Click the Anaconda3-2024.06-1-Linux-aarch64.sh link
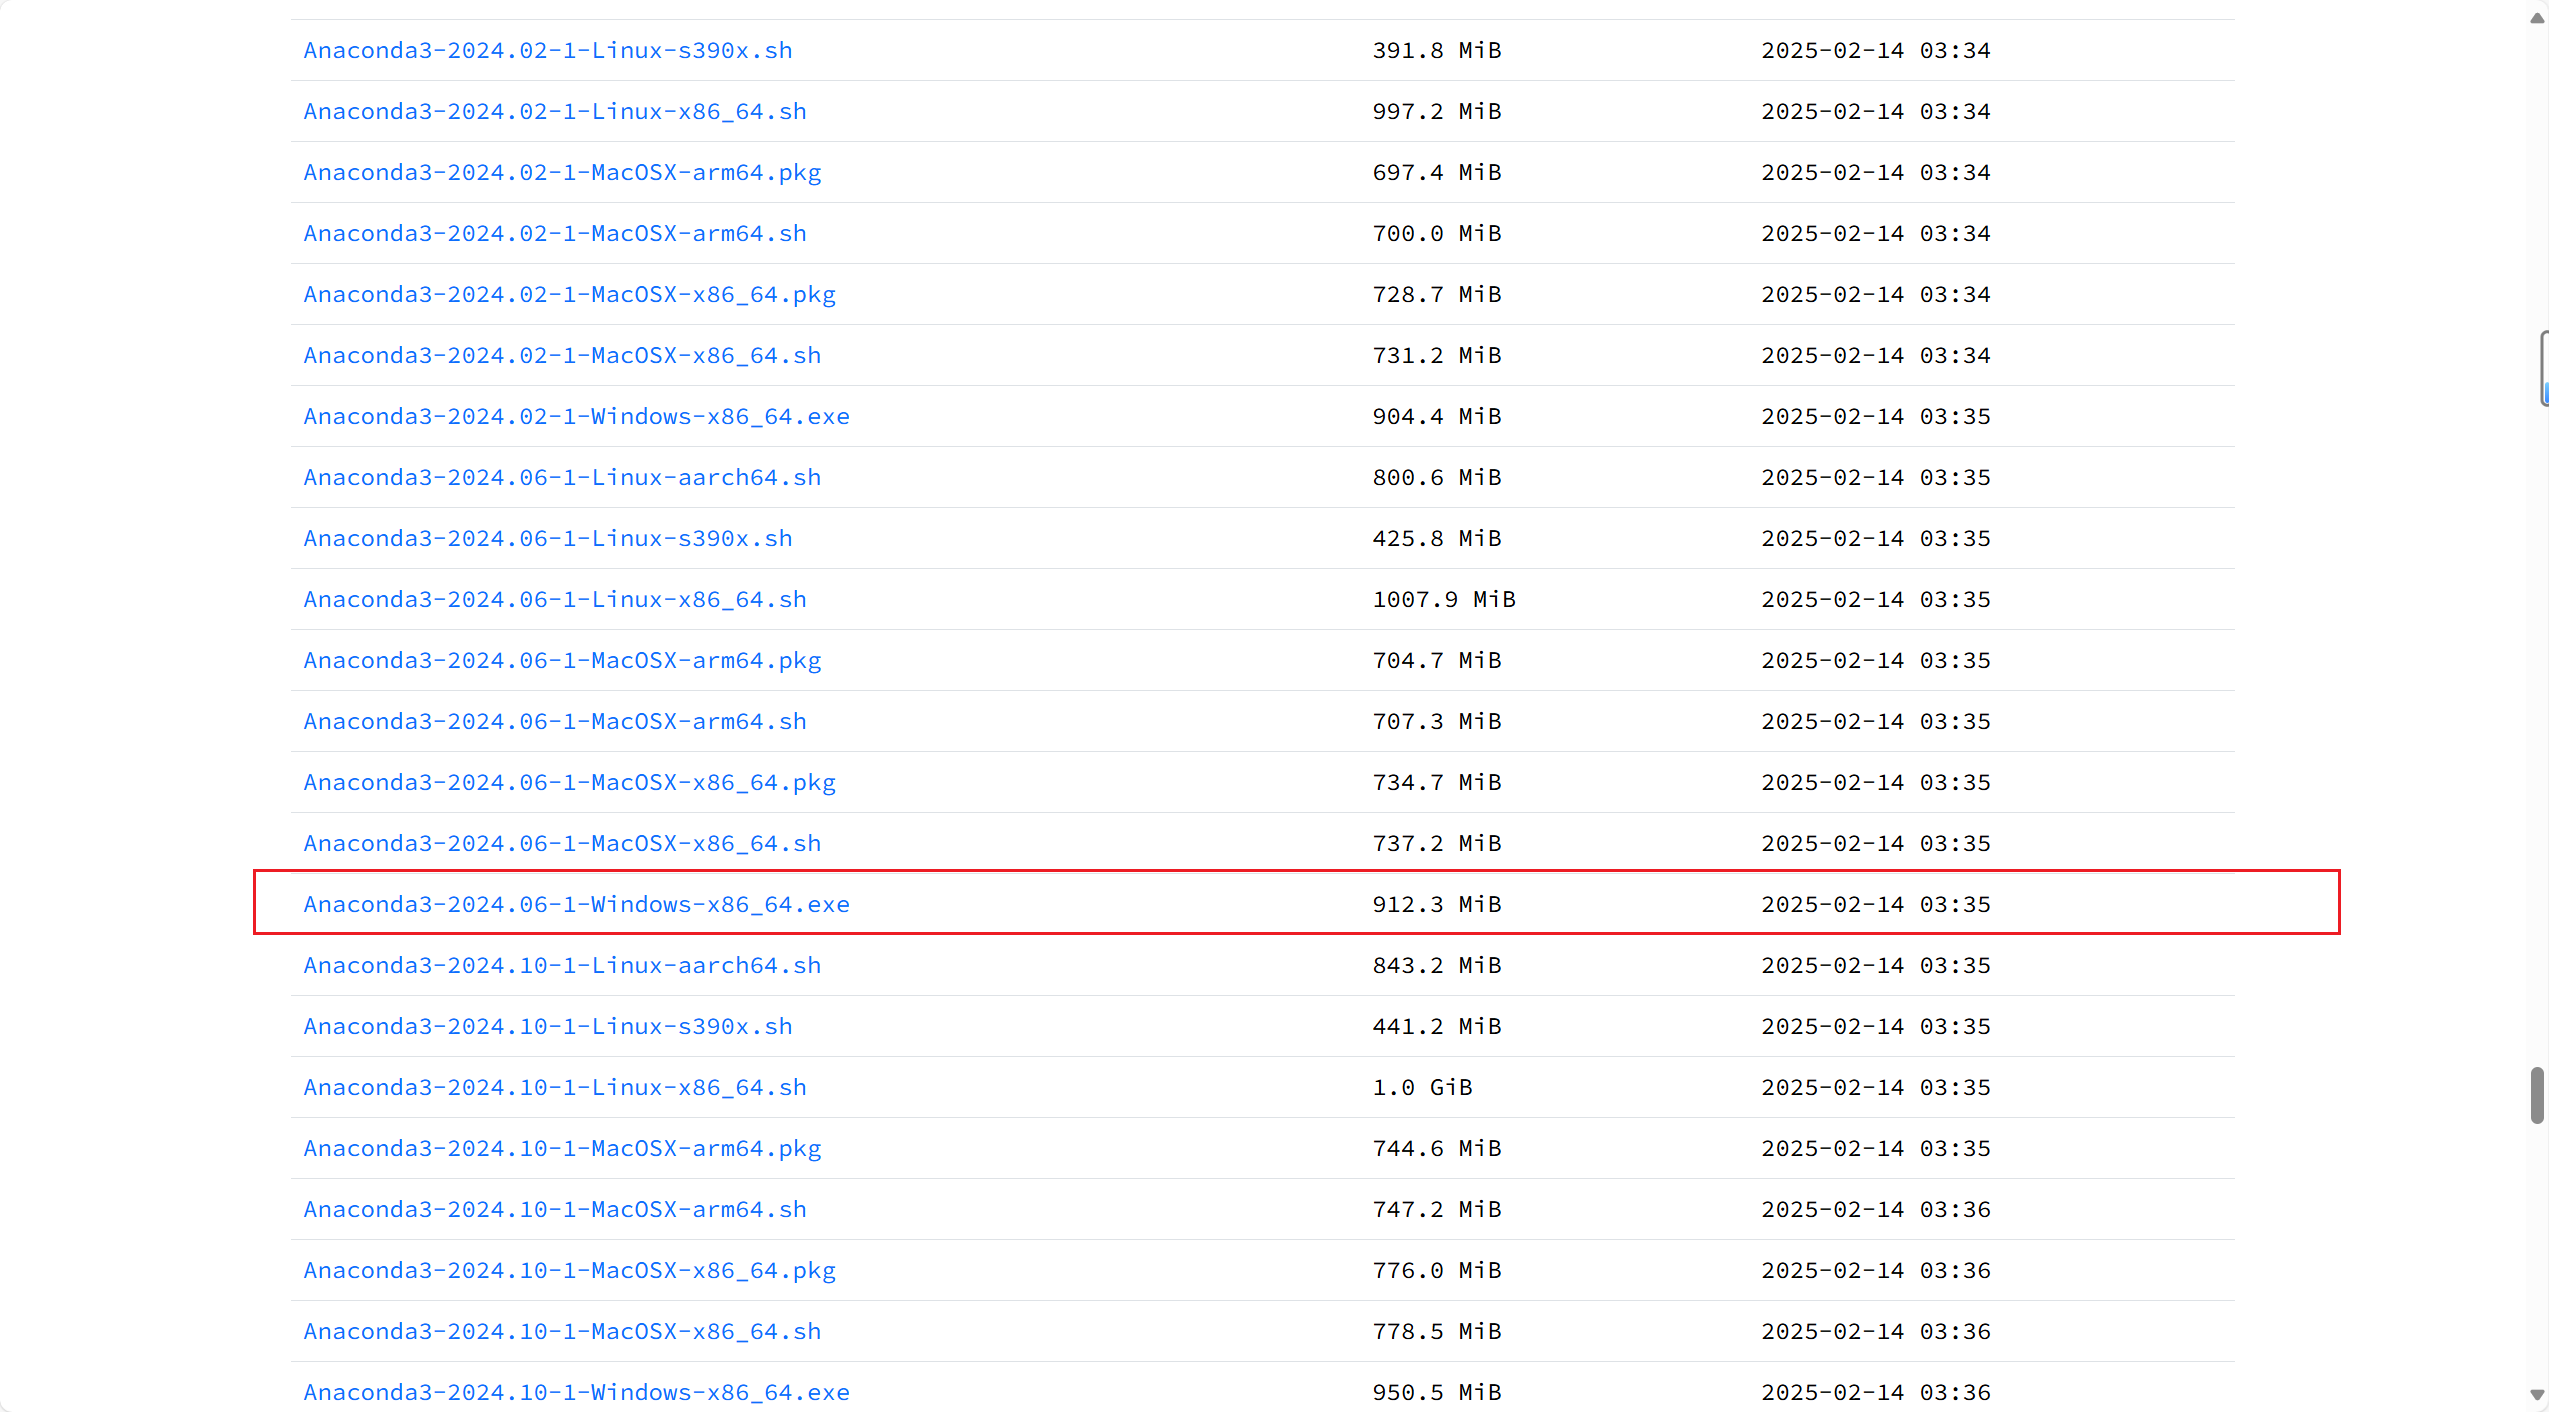 tap(562, 477)
